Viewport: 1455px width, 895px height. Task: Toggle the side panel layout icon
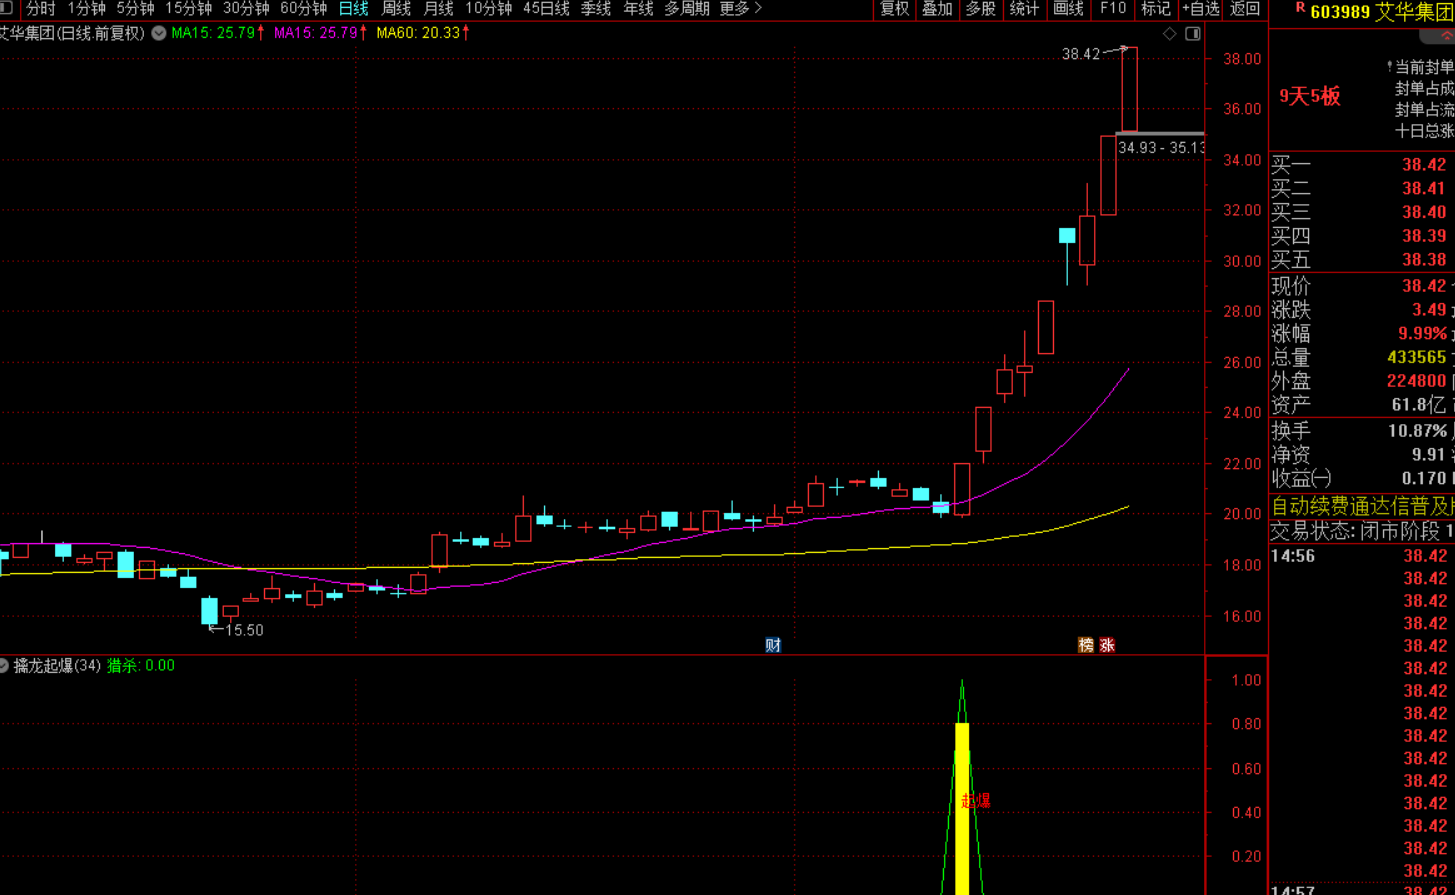(1193, 34)
